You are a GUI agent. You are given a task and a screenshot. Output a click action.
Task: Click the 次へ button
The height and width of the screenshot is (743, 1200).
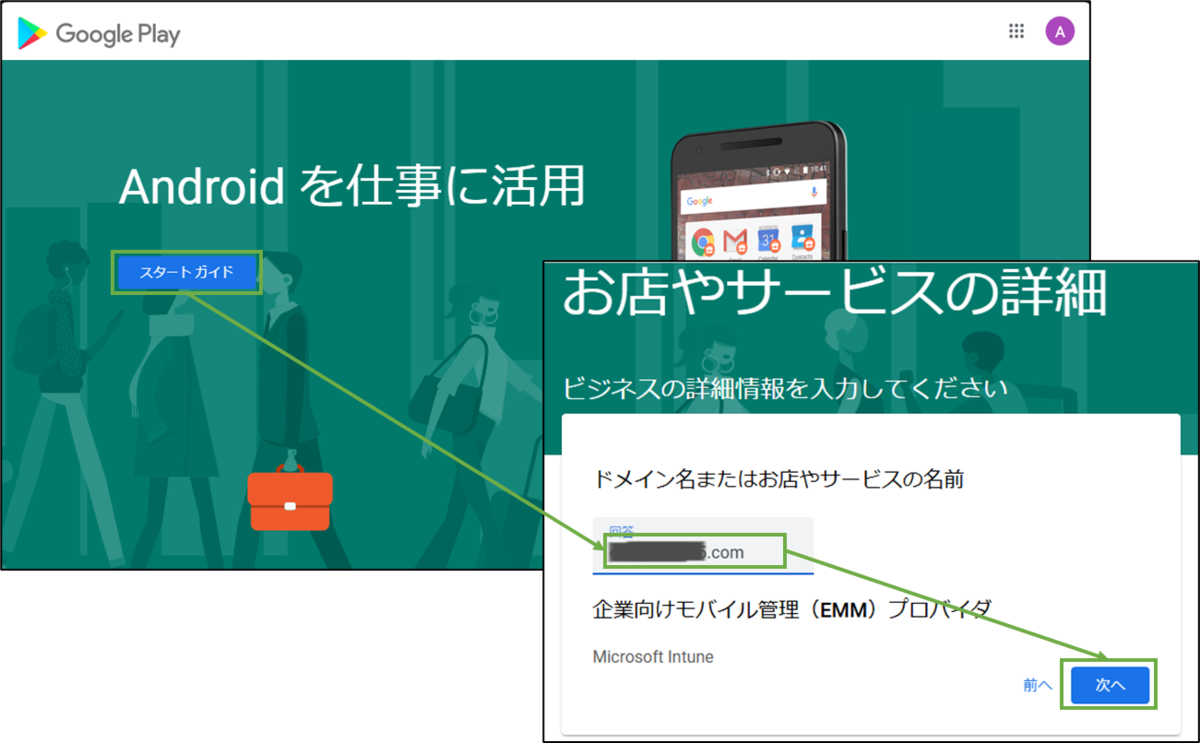coord(1110,685)
